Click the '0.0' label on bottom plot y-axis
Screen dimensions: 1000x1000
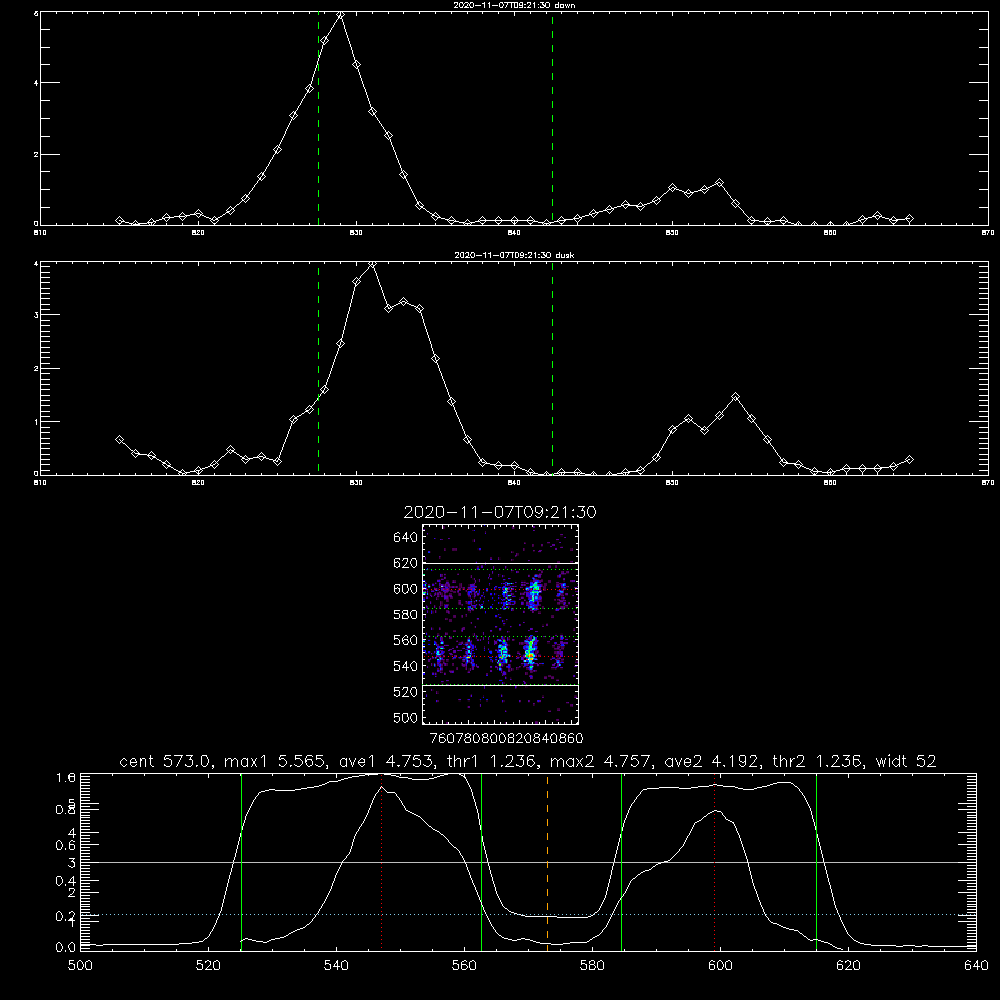[65, 947]
